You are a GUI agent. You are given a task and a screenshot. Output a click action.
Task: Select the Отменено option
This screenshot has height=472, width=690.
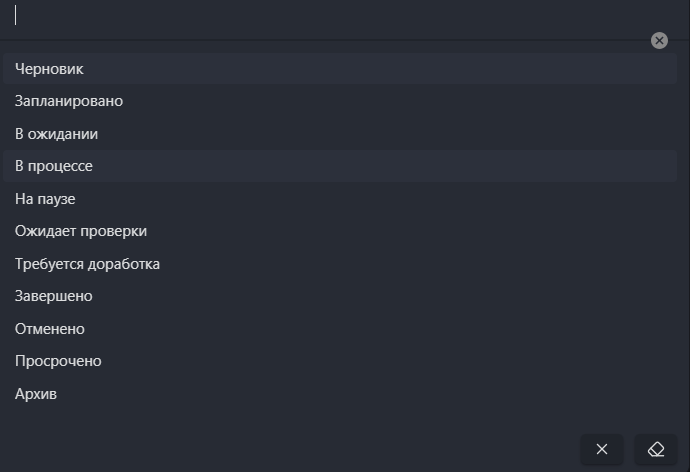pos(50,329)
